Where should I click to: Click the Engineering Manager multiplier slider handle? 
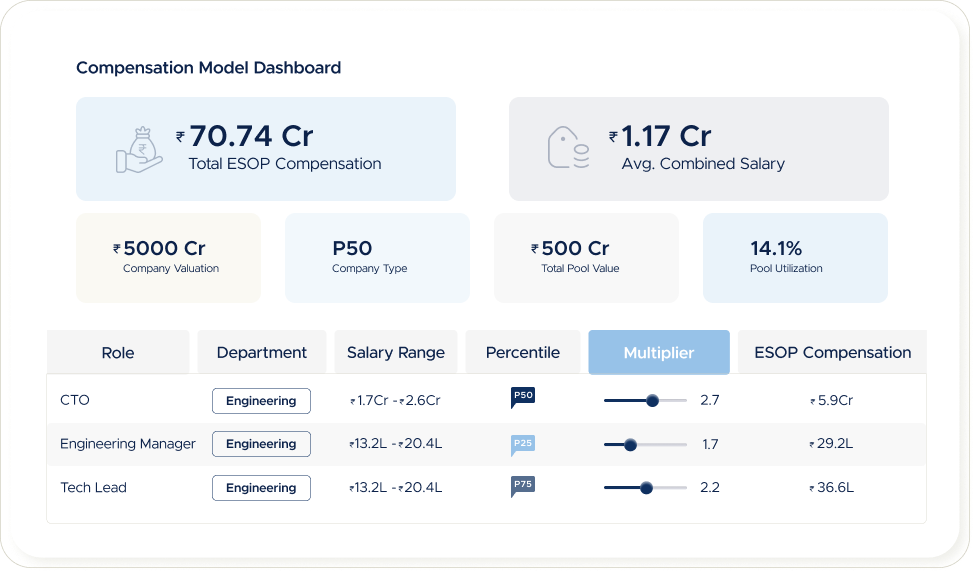tap(630, 444)
